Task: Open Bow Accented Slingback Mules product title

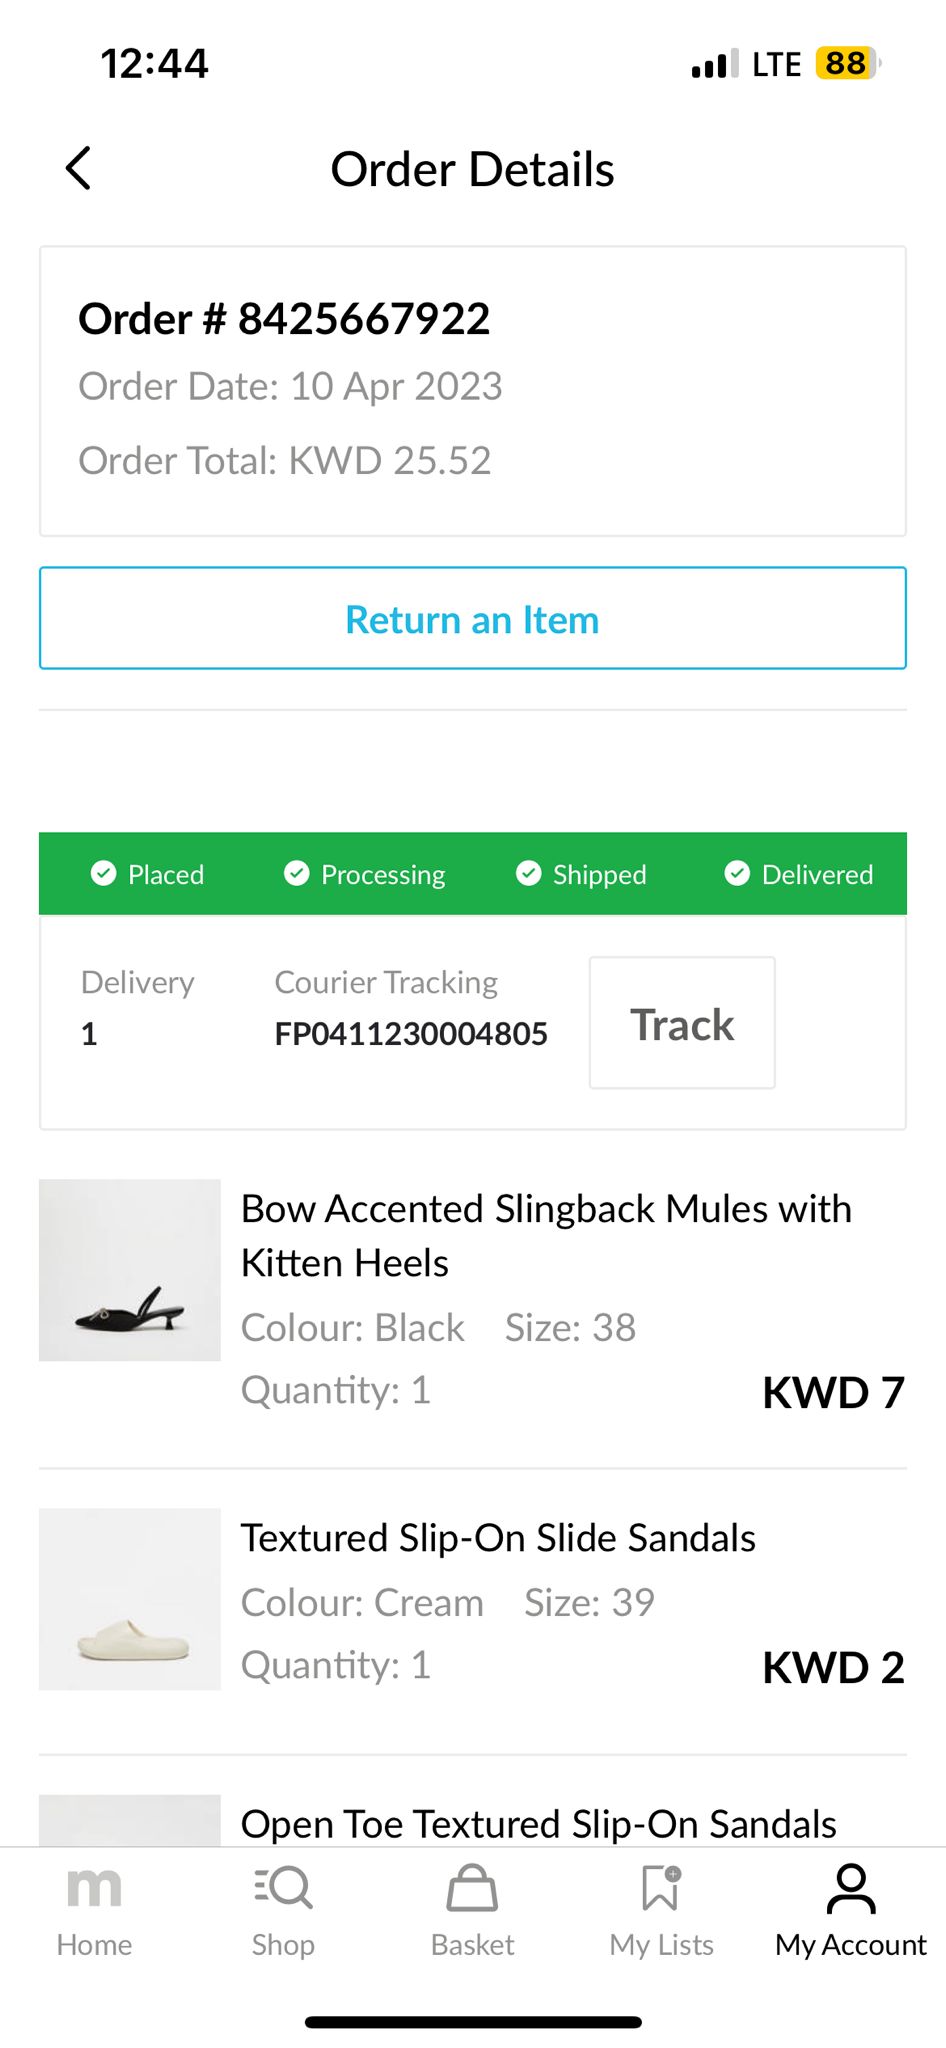Action: pyautogui.click(x=546, y=1236)
